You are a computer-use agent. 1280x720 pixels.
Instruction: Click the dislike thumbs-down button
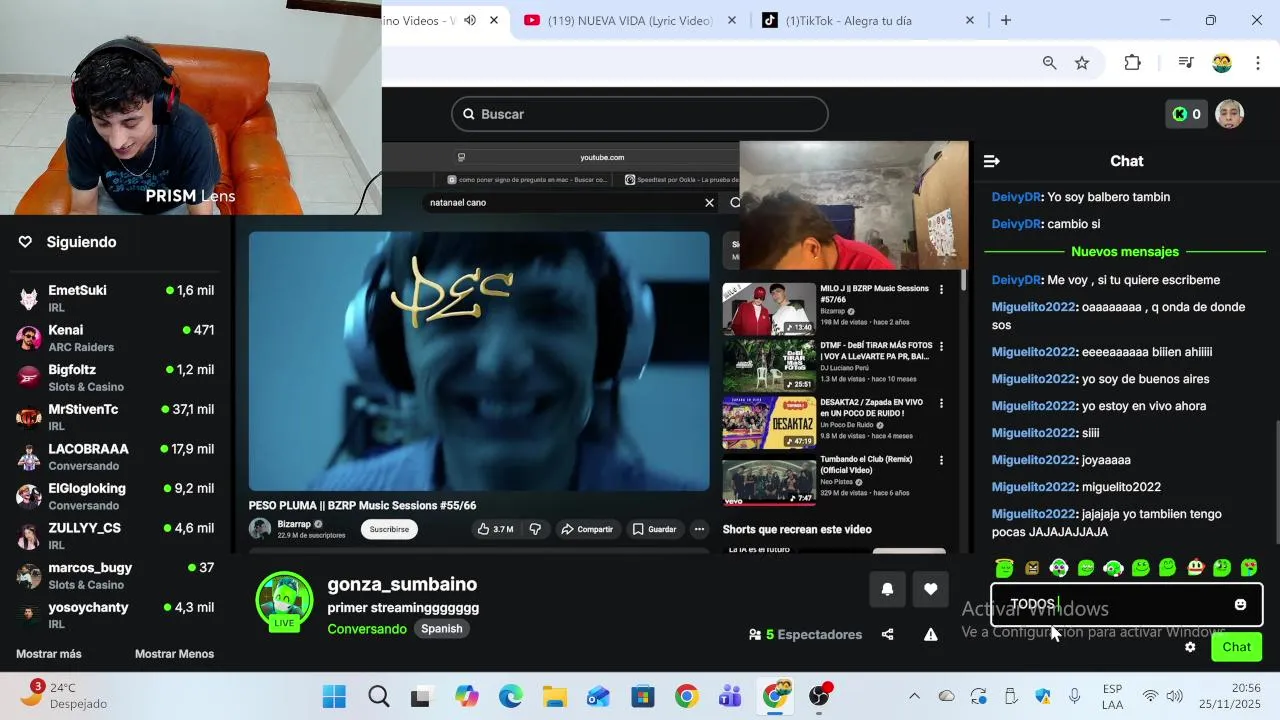click(x=535, y=529)
